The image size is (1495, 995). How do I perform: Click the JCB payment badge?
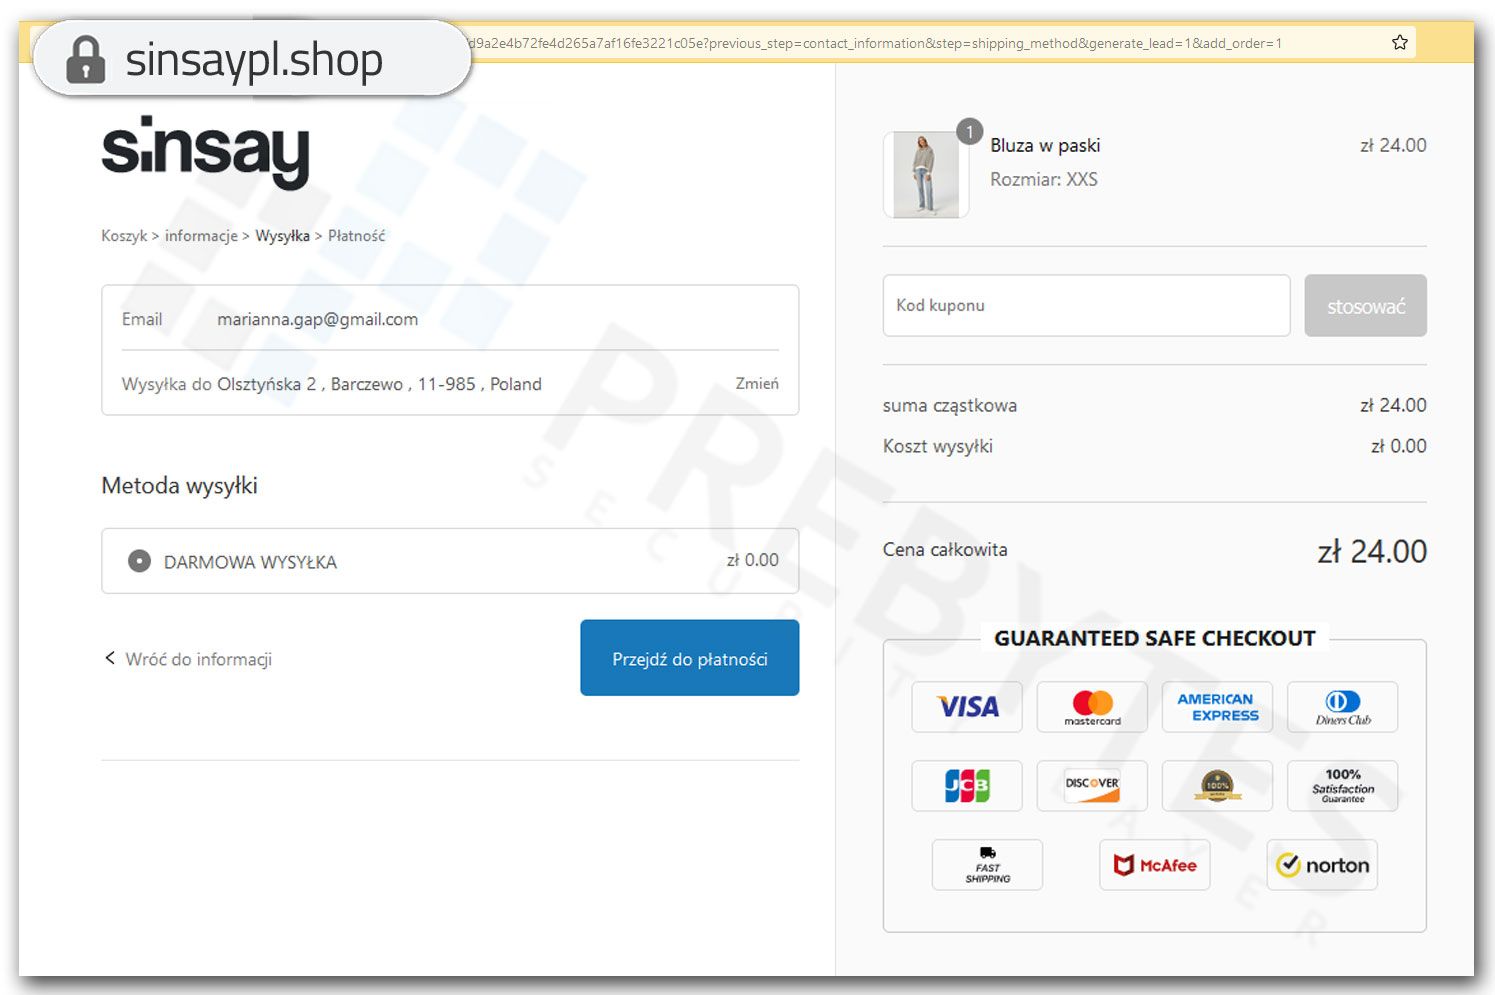point(967,786)
